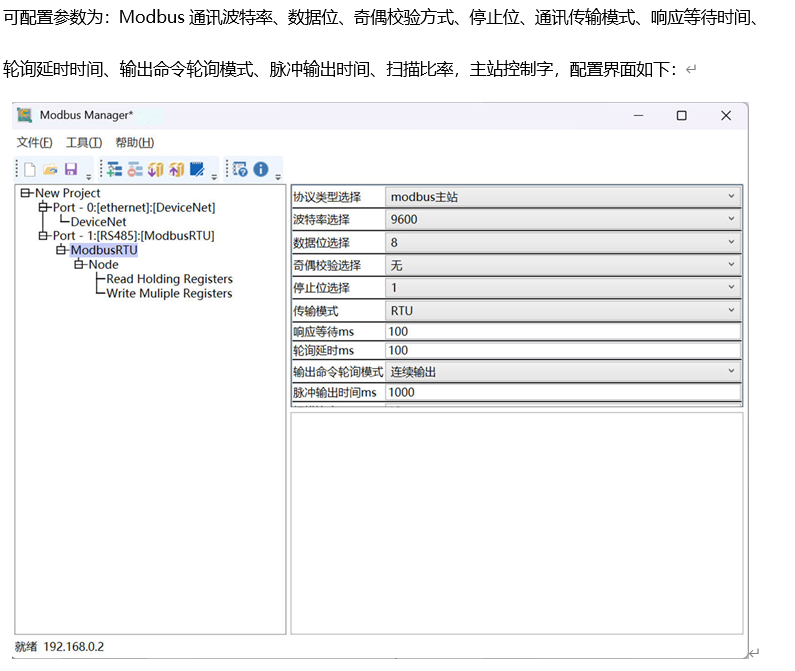Collapse the Port - 1 RS485 node

[43, 236]
